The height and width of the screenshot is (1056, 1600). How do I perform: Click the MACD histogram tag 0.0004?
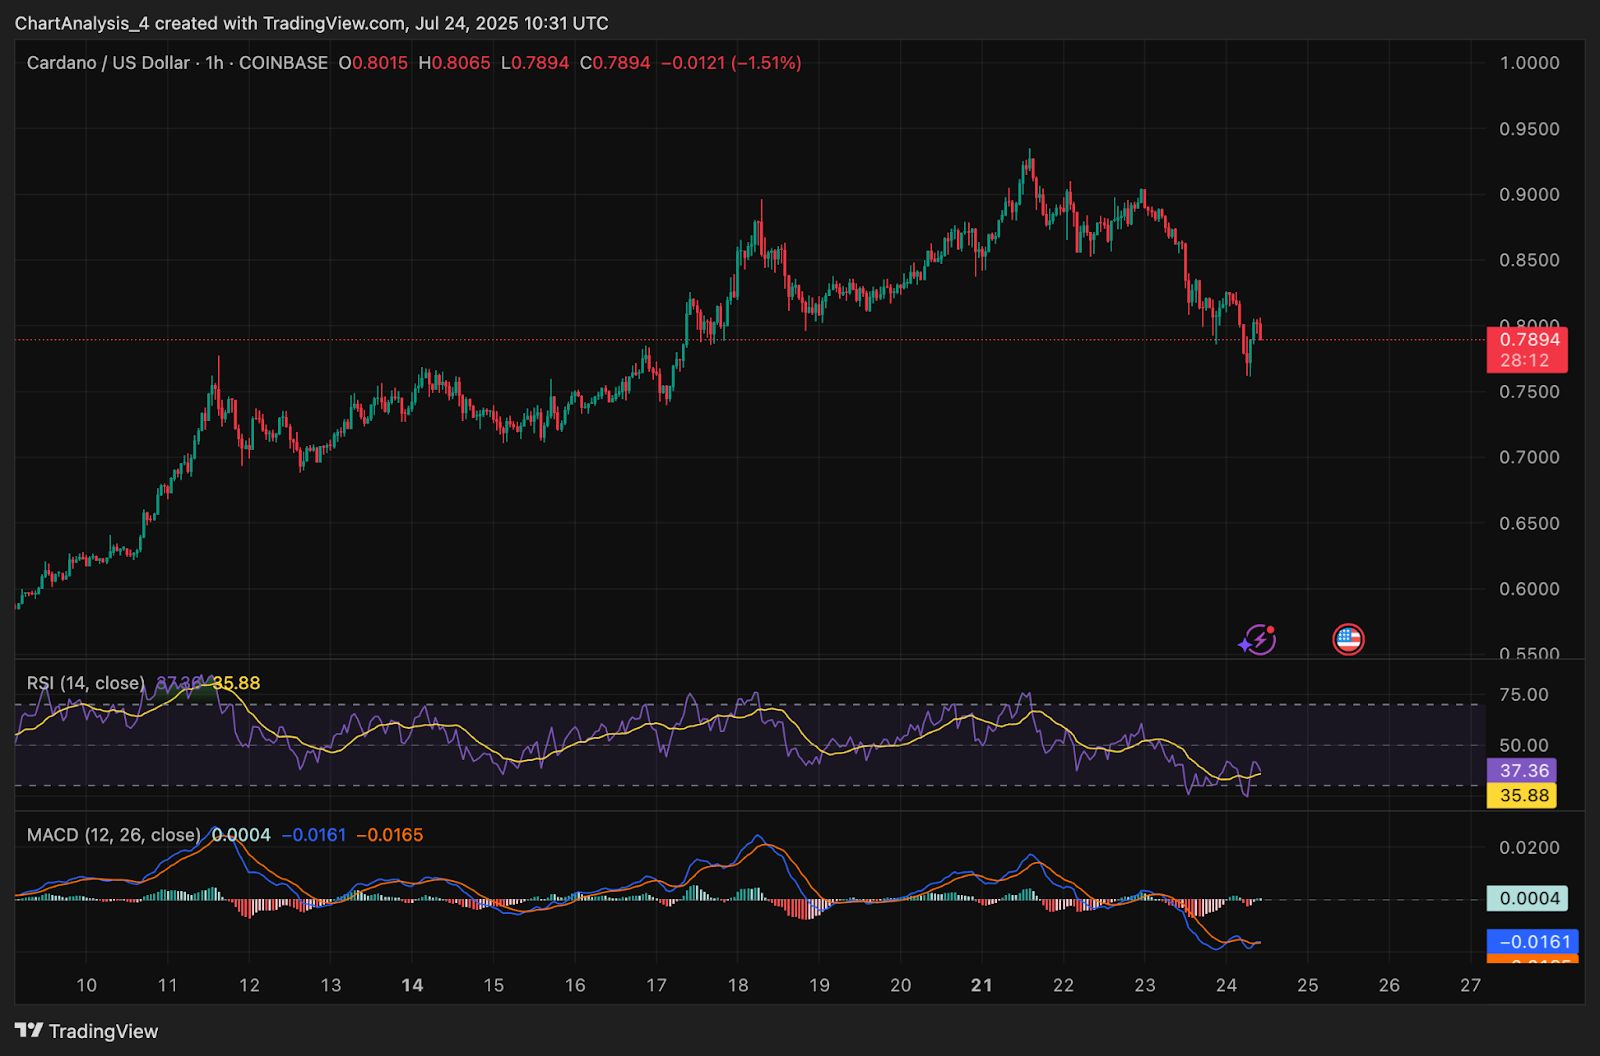point(1529,898)
